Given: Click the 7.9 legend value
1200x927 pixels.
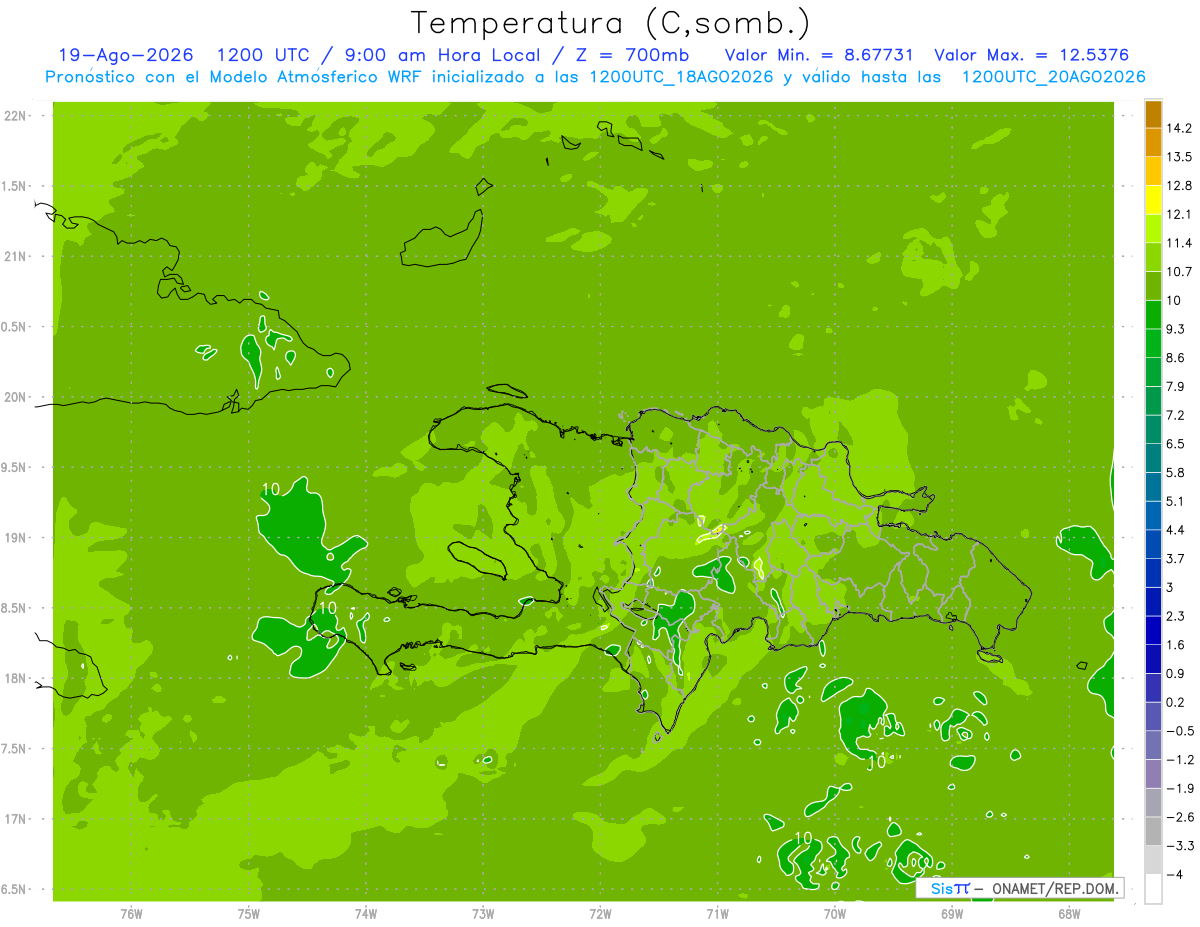Looking at the screenshot, I should point(1178,386).
